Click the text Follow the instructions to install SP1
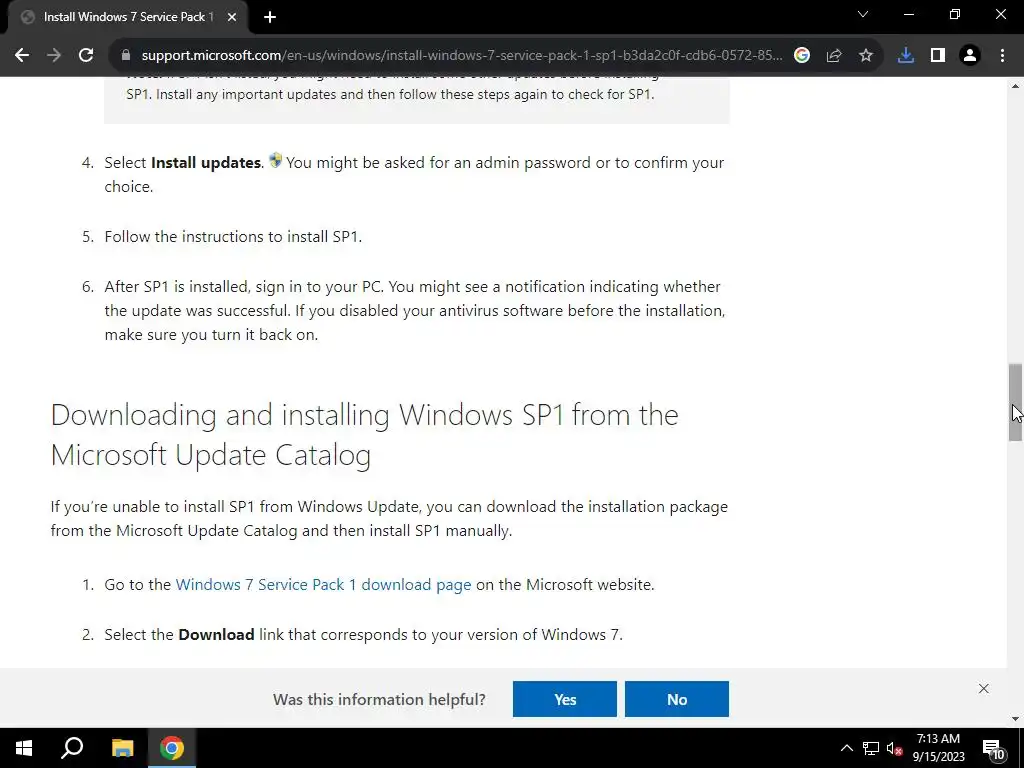1024x768 pixels. (233, 236)
